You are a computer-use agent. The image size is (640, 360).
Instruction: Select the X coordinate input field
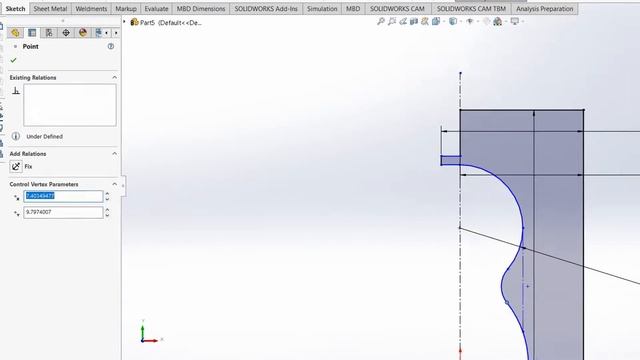tap(63, 196)
